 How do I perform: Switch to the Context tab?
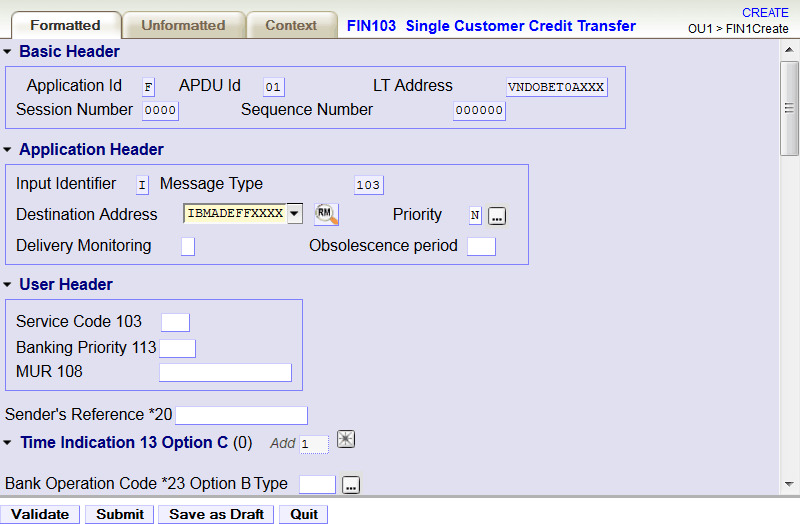point(291,25)
